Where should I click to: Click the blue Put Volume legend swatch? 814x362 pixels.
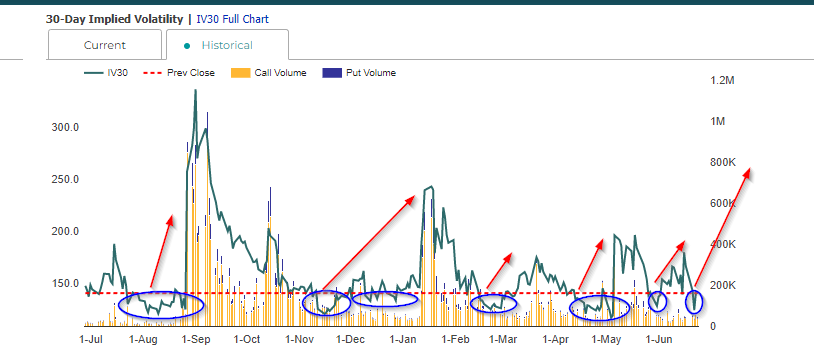click(332, 73)
